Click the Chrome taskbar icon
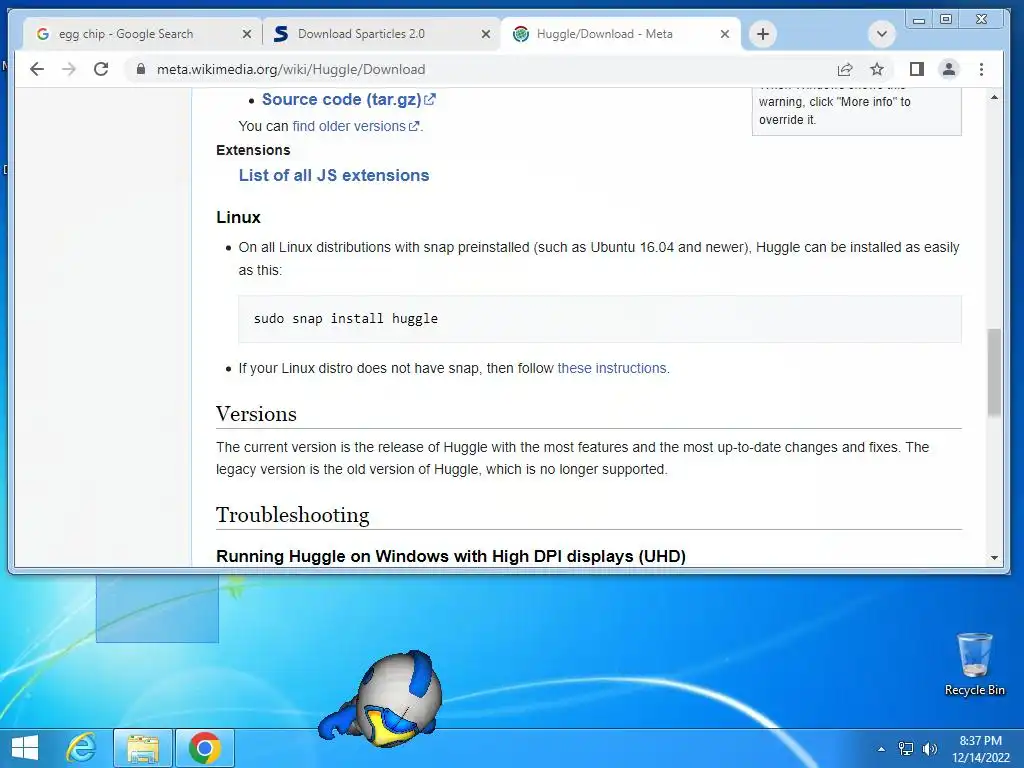Viewport: 1024px width, 768px height. click(204, 748)
